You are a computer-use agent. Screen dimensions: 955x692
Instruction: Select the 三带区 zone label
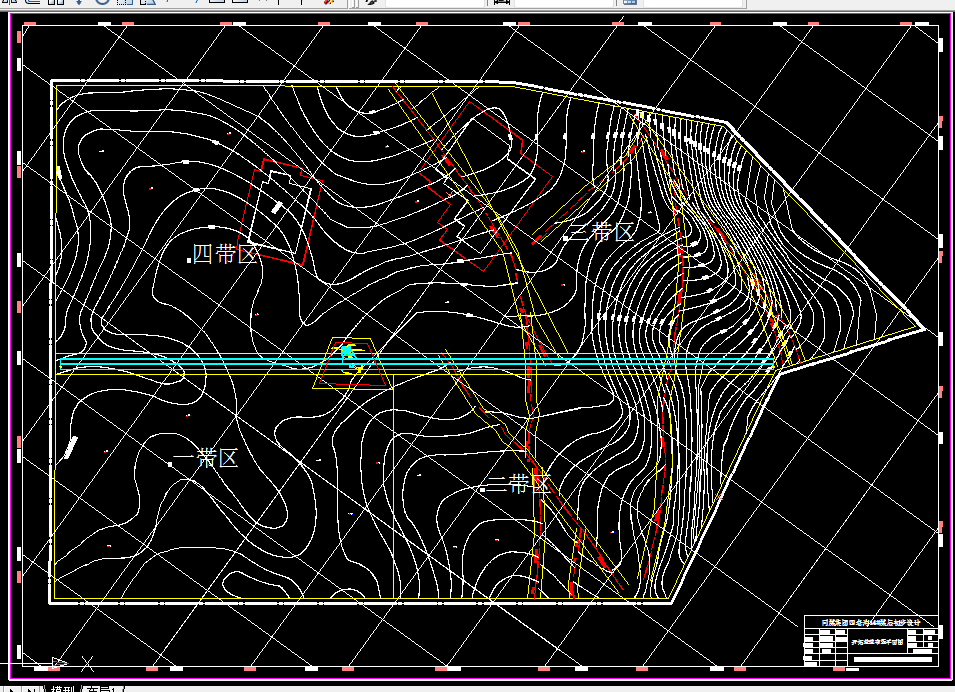click(601, 231)
